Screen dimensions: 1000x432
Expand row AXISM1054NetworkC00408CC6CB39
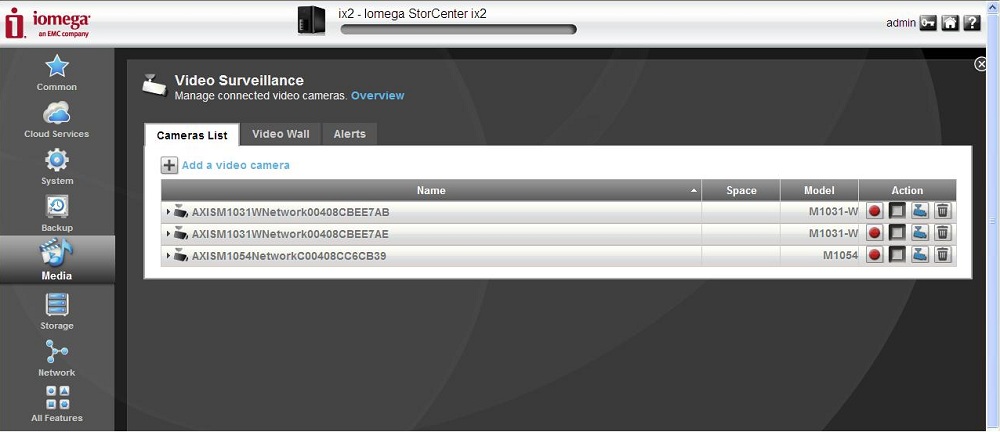tap(168, 256)
